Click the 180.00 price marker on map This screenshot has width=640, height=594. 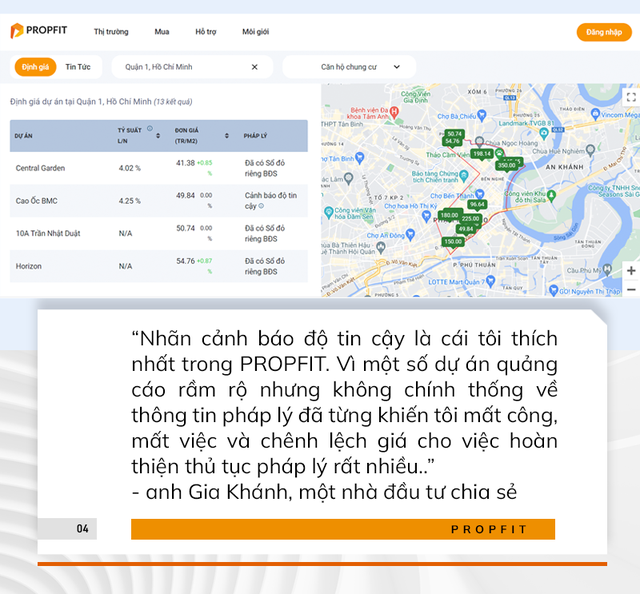(449, 215)
